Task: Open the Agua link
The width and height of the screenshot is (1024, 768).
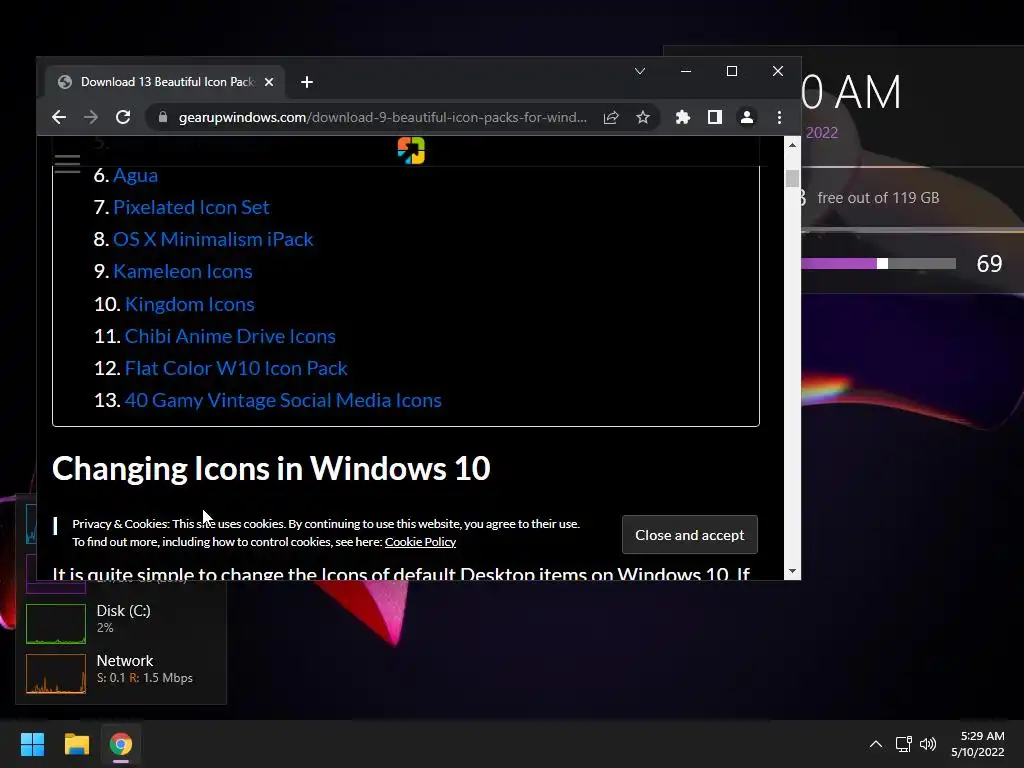Action: coord(135,175)
